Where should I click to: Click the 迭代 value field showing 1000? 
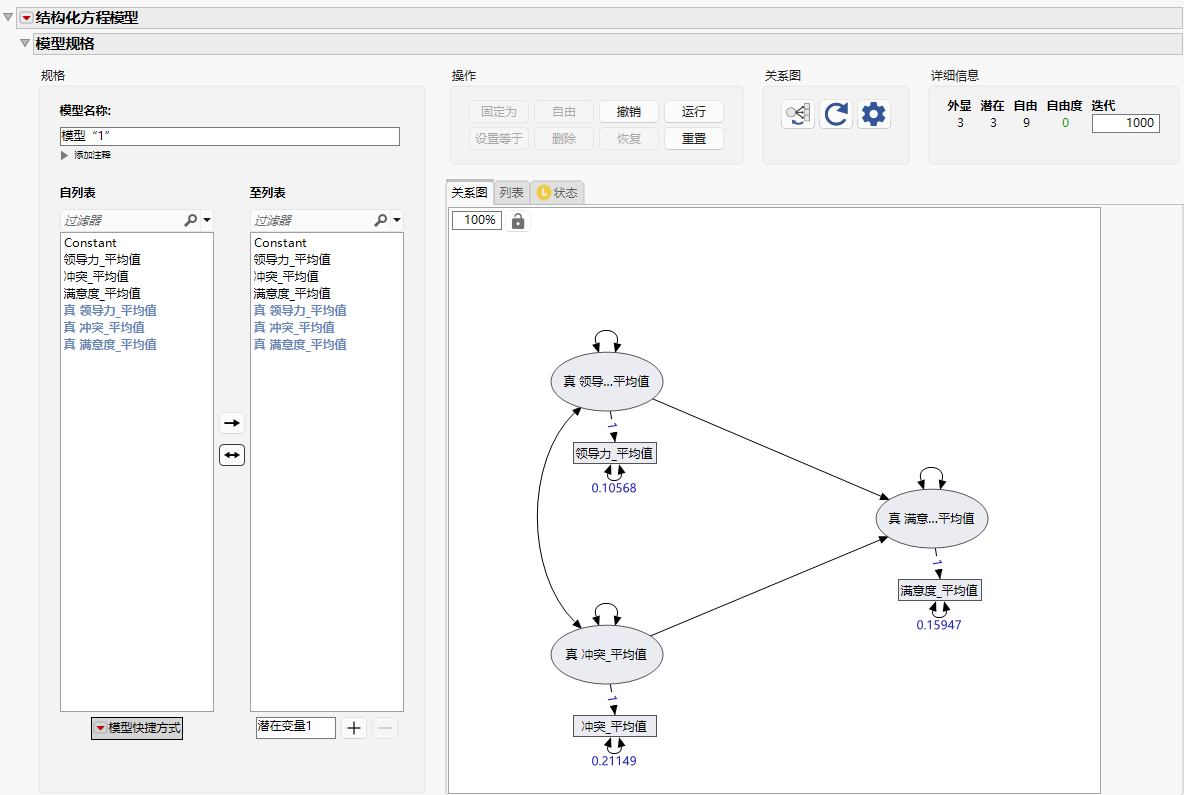click(x=1125, y=123)
